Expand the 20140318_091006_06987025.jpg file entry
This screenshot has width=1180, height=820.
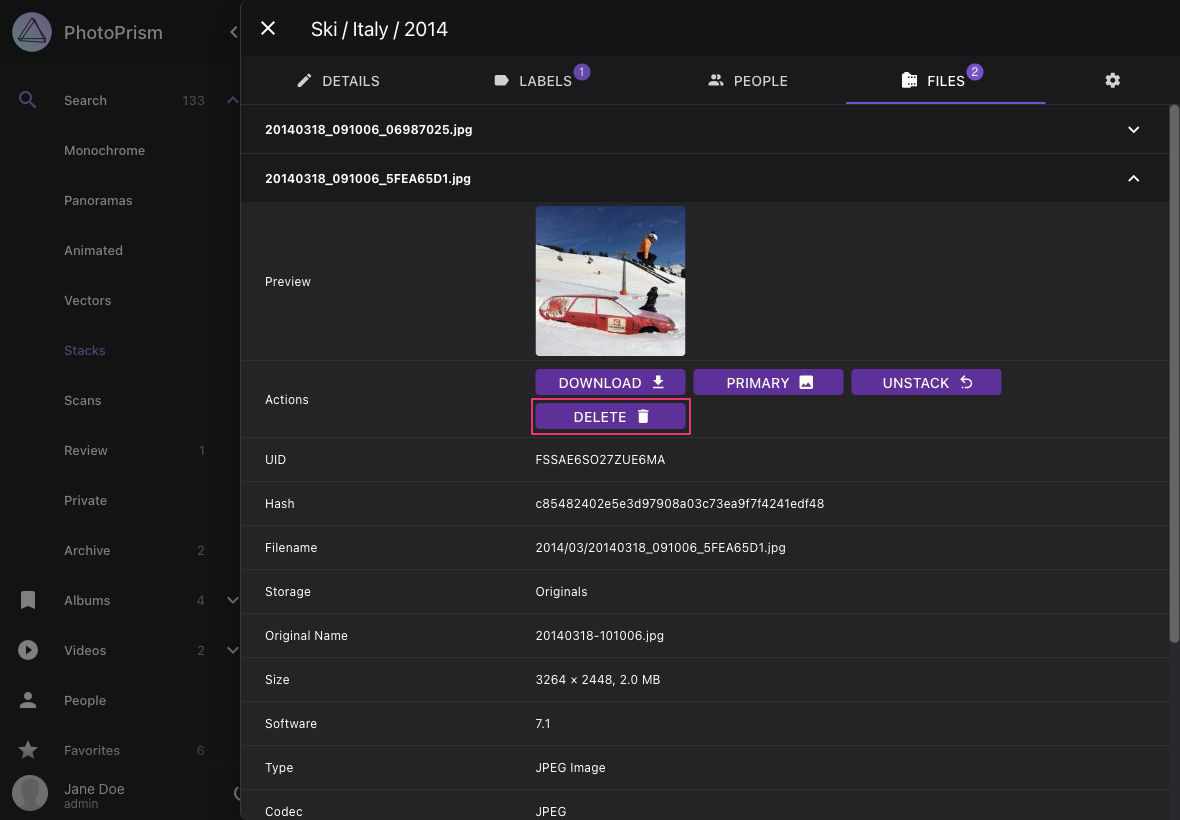pyautogui.click(x=1133, y=129)
